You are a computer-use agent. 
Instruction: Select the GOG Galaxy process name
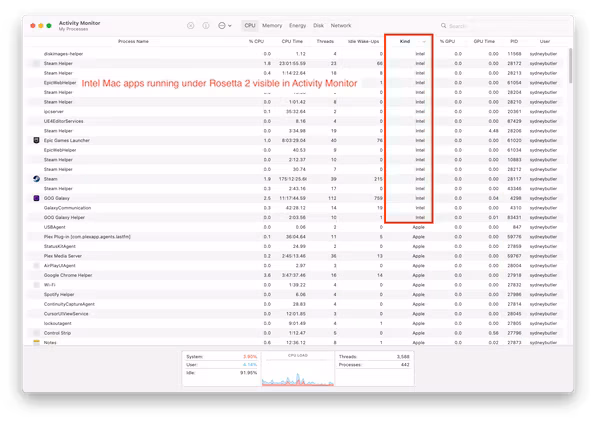57,198
